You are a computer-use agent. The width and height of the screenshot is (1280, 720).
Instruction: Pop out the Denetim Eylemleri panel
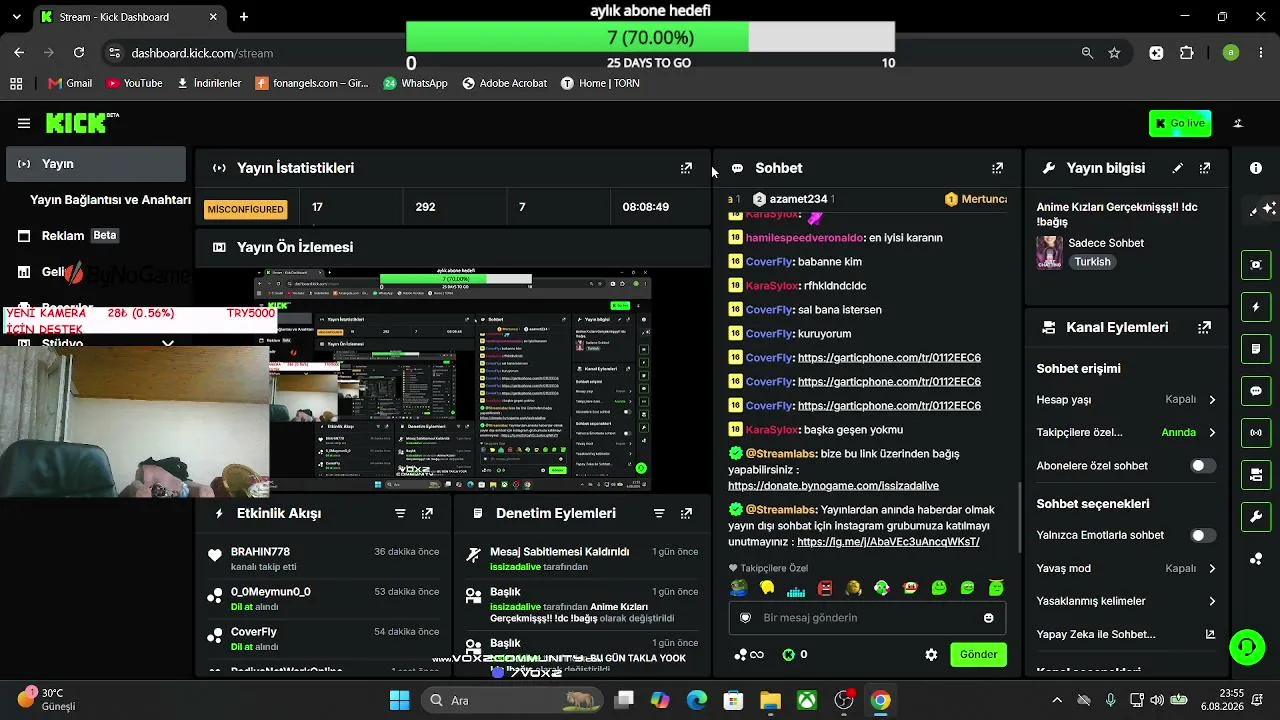tap(686, 513)
